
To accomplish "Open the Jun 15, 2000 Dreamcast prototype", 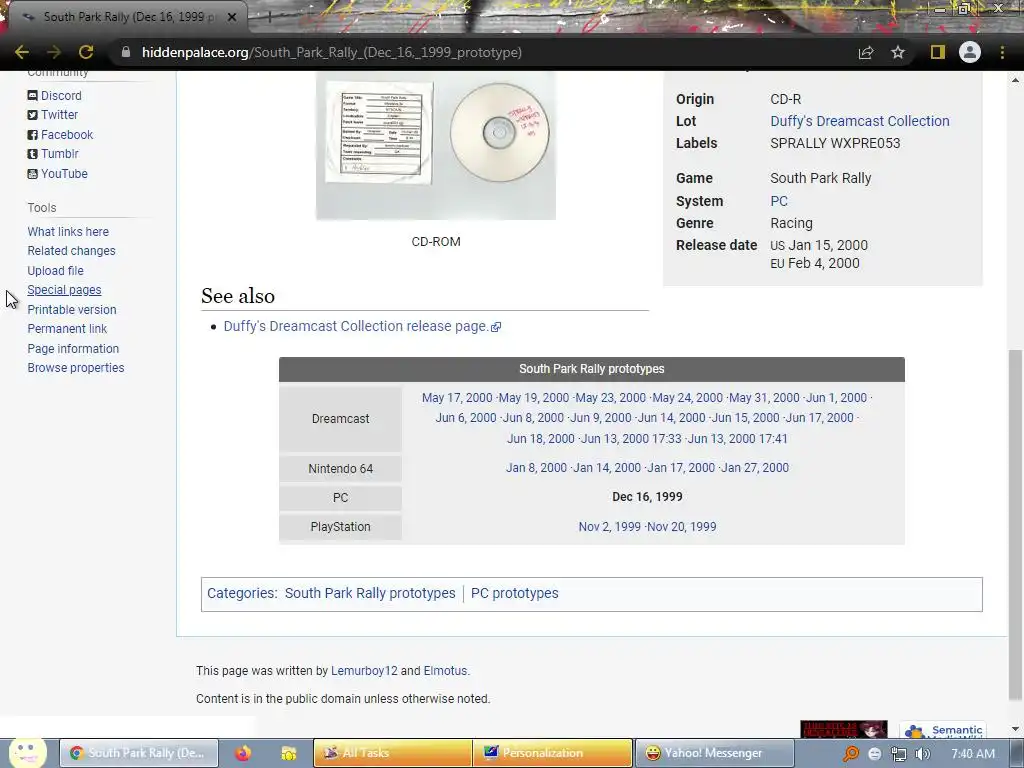I will [746, 418].
